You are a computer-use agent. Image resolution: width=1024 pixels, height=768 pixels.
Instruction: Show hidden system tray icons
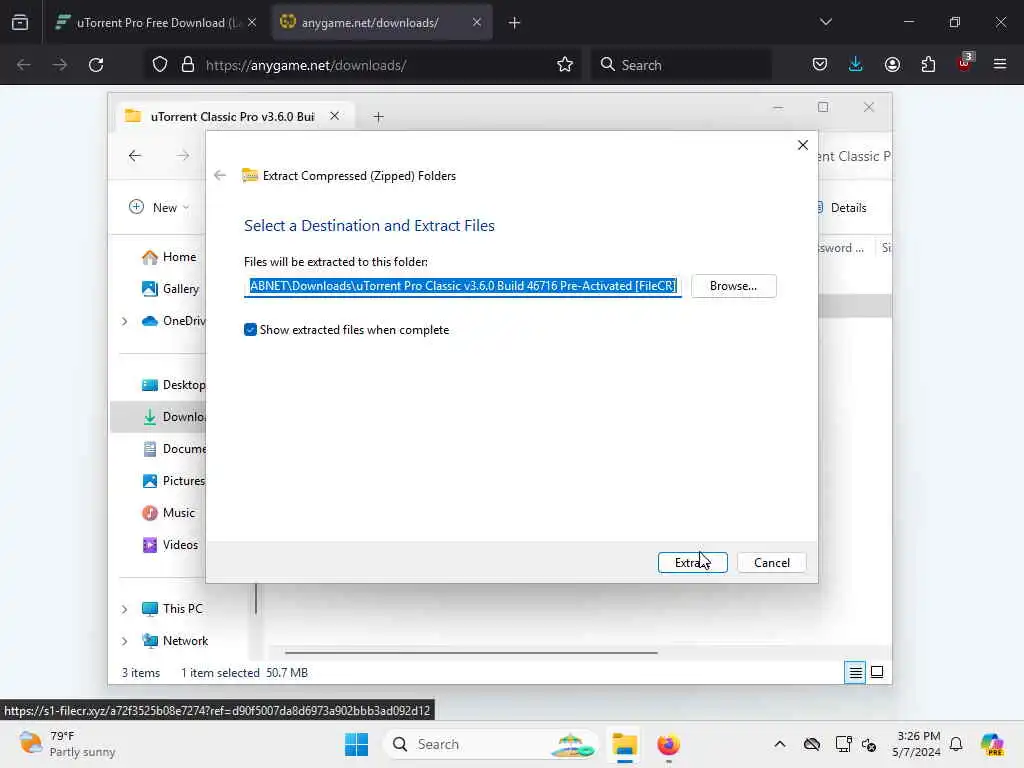pyautogui.click(x=780, y=744)
